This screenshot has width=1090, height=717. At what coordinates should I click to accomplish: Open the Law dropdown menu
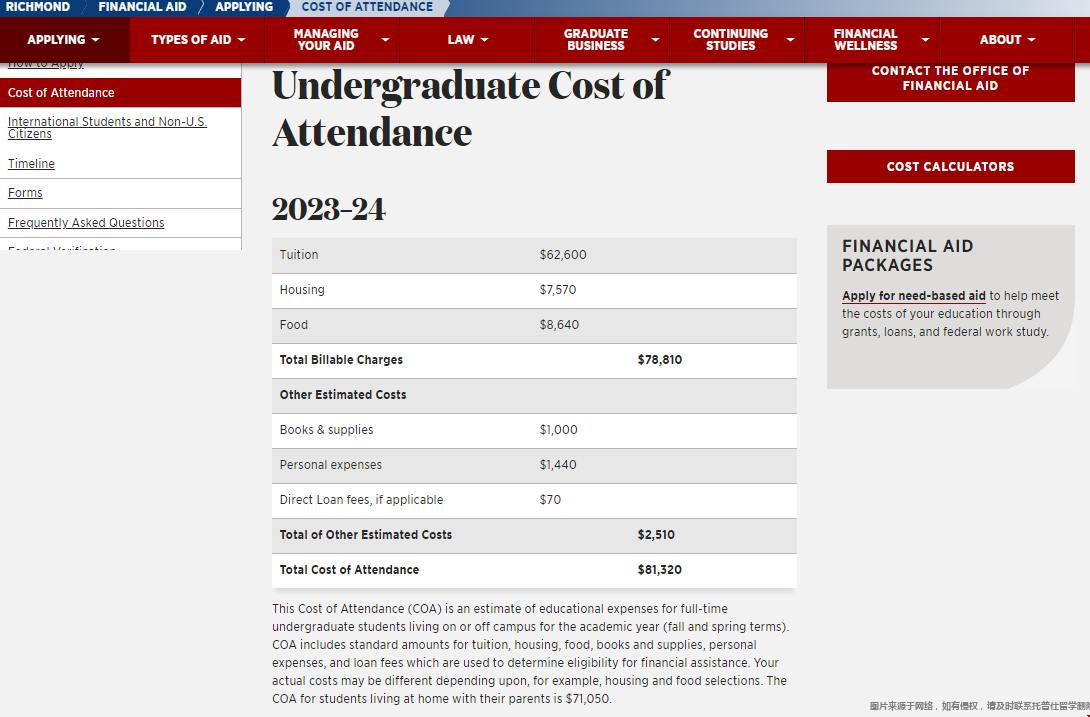point(467,40)
